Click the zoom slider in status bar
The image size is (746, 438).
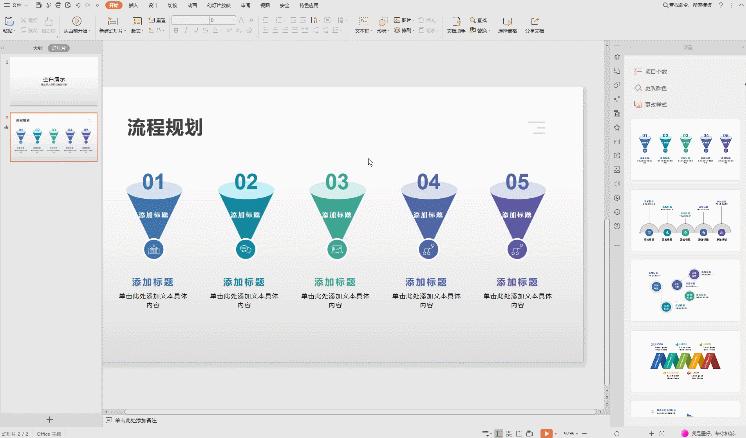[616, 433]
